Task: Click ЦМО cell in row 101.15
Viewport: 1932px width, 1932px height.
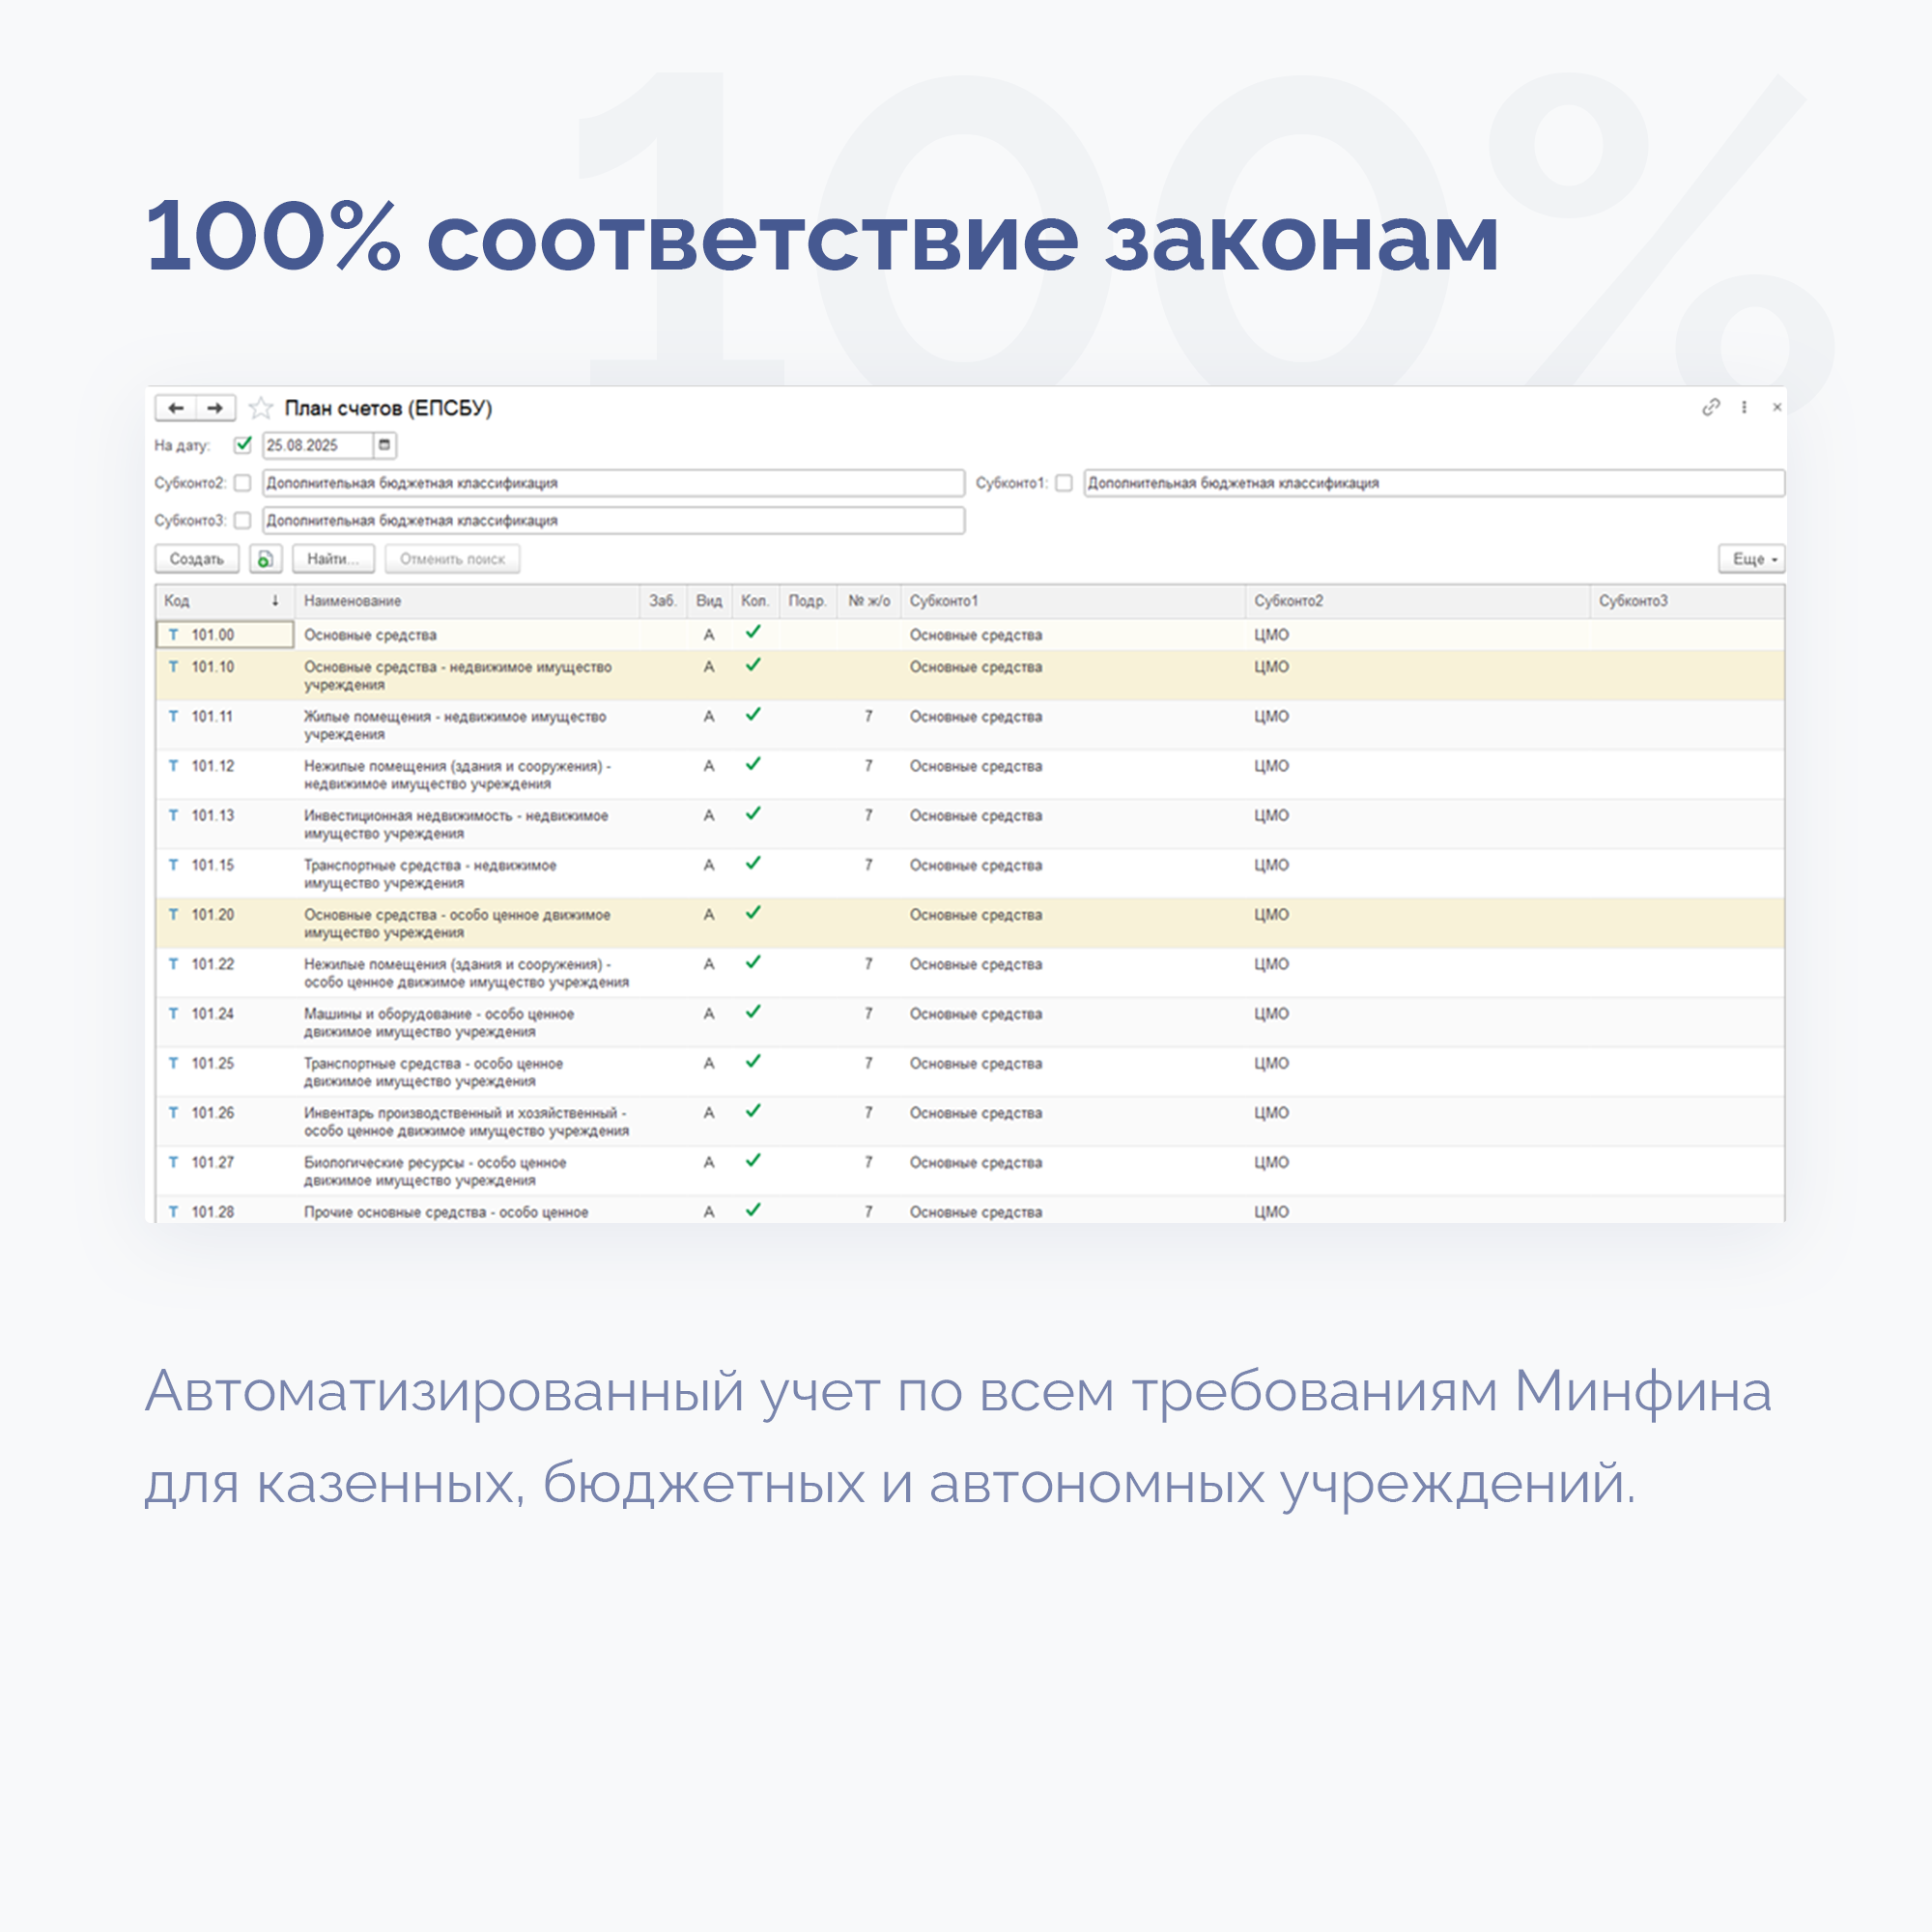Action: (1272, 866)
